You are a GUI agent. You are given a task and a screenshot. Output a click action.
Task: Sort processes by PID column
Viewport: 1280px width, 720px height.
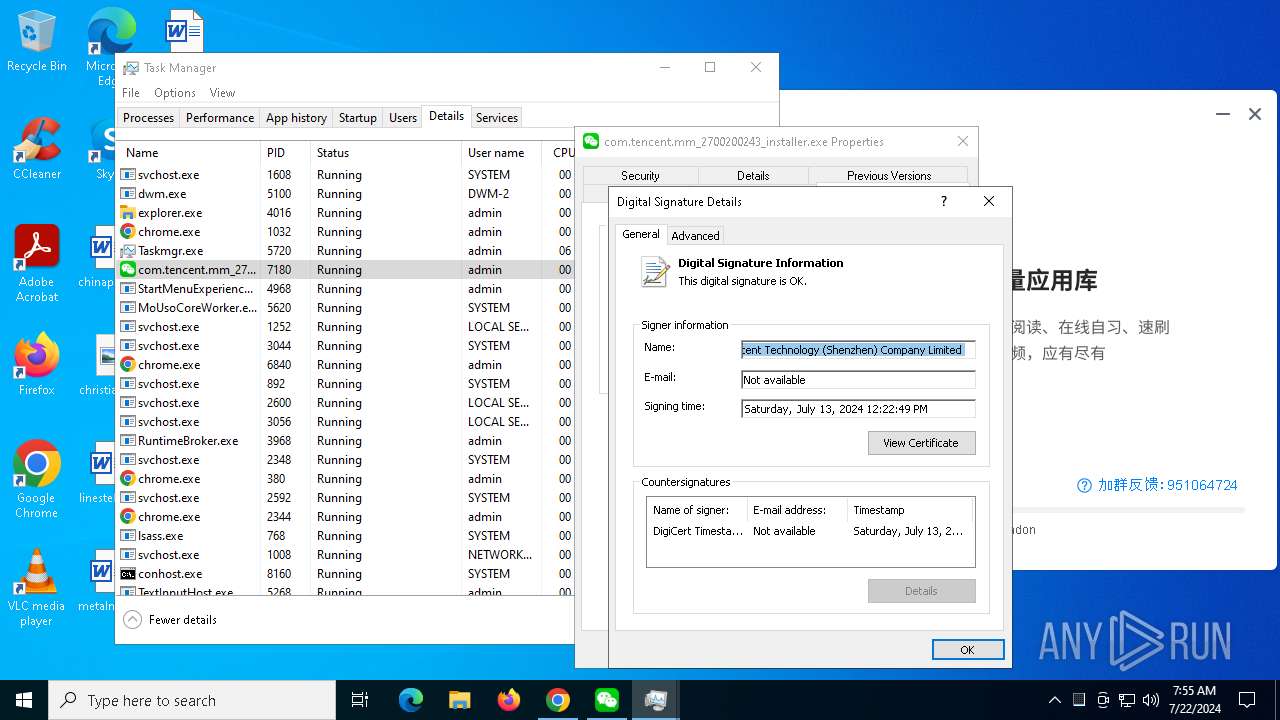285,153
